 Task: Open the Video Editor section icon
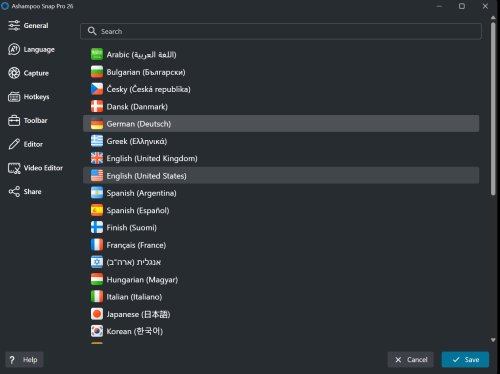(14, 168)
